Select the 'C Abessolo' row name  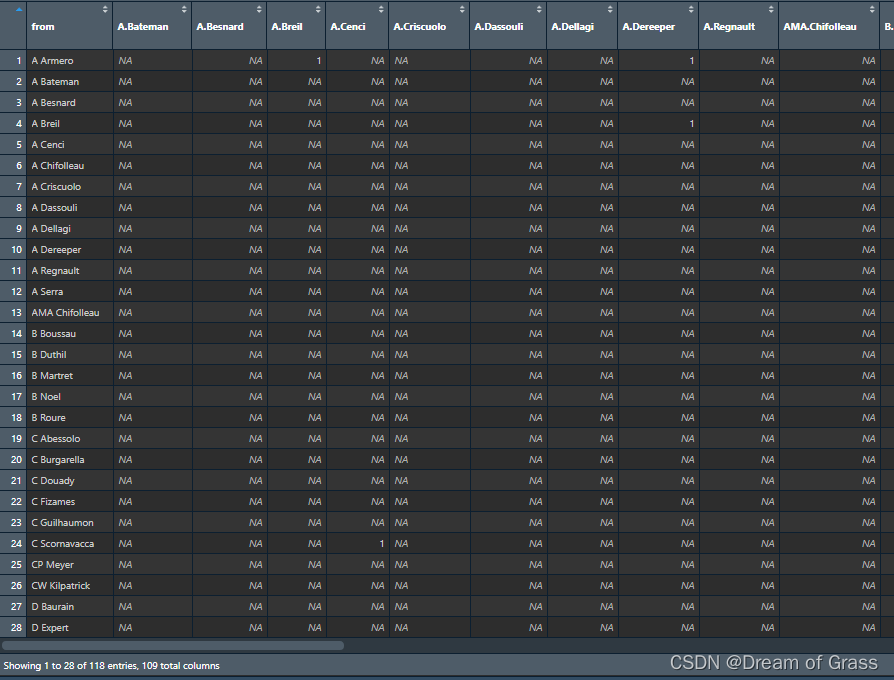click(x=55, y=439)
